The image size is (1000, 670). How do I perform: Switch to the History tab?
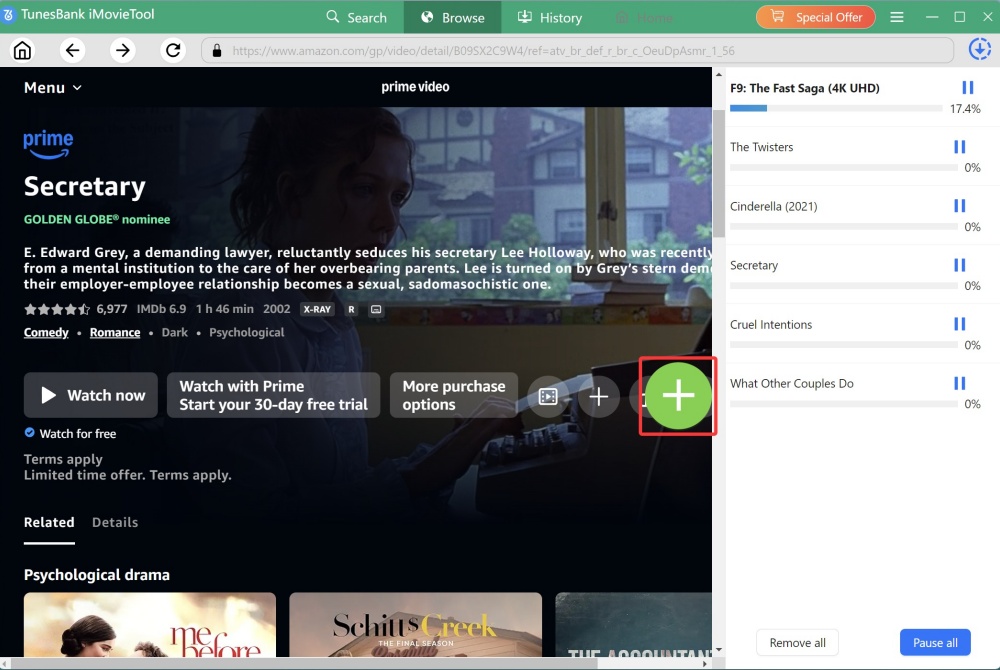pos(550,17)
